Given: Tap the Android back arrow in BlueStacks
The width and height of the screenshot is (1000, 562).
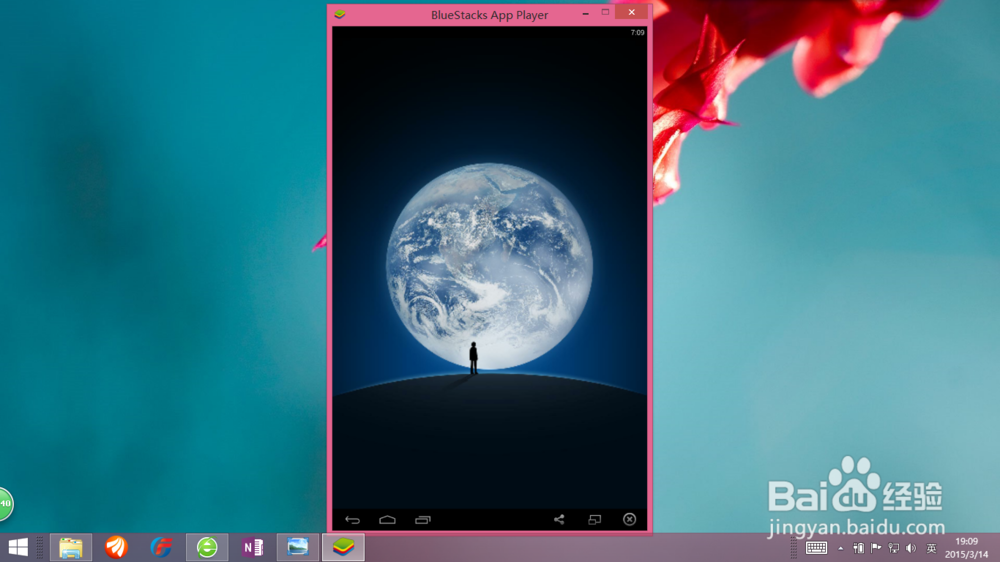Looking at the screenshot, I should pos(352,520).
